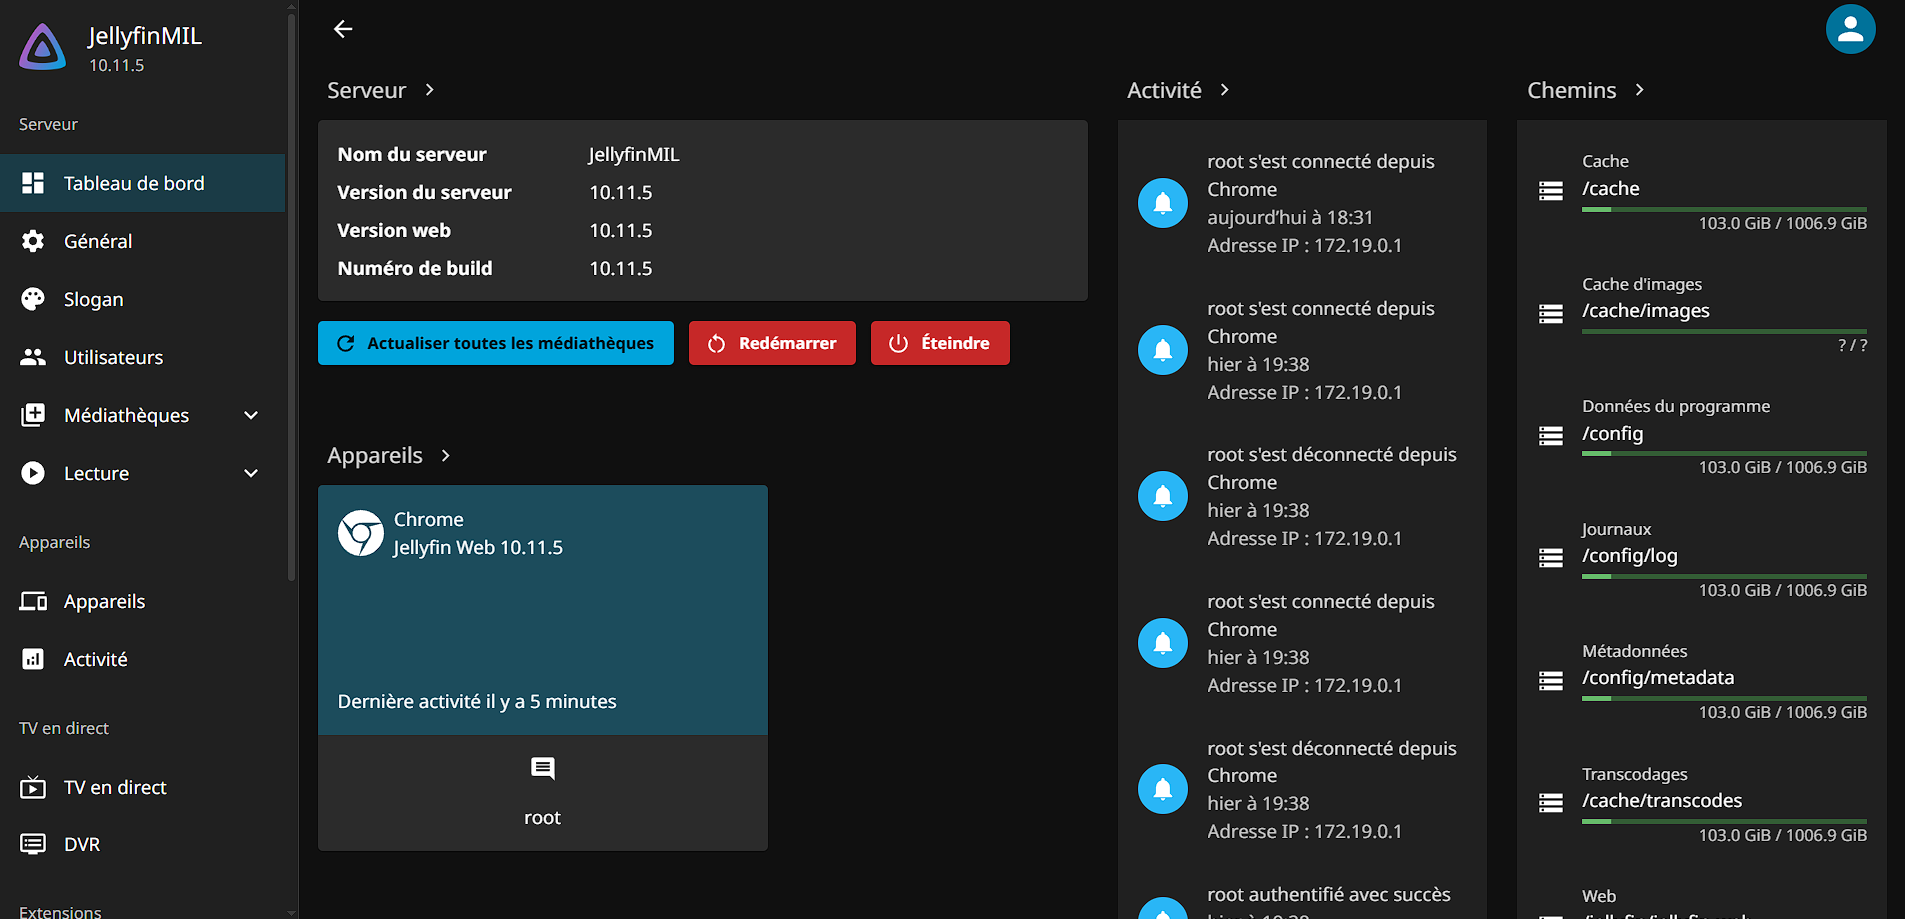This screenshot has width=1905, height=919.
Task: Open the Chemins section header link
Action: pyautogui.click(x=1585, y=90)
